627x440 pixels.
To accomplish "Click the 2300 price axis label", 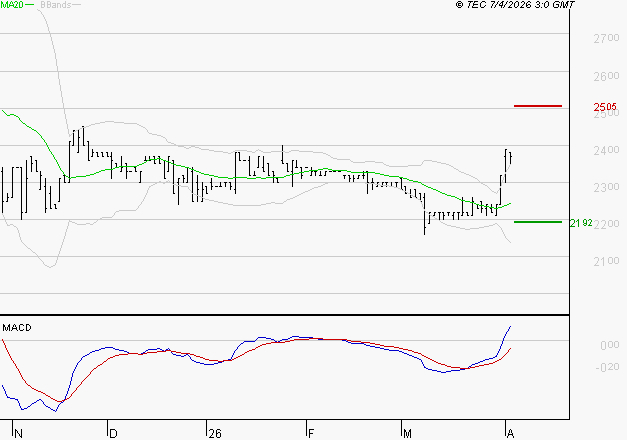I will click(606, 187).
